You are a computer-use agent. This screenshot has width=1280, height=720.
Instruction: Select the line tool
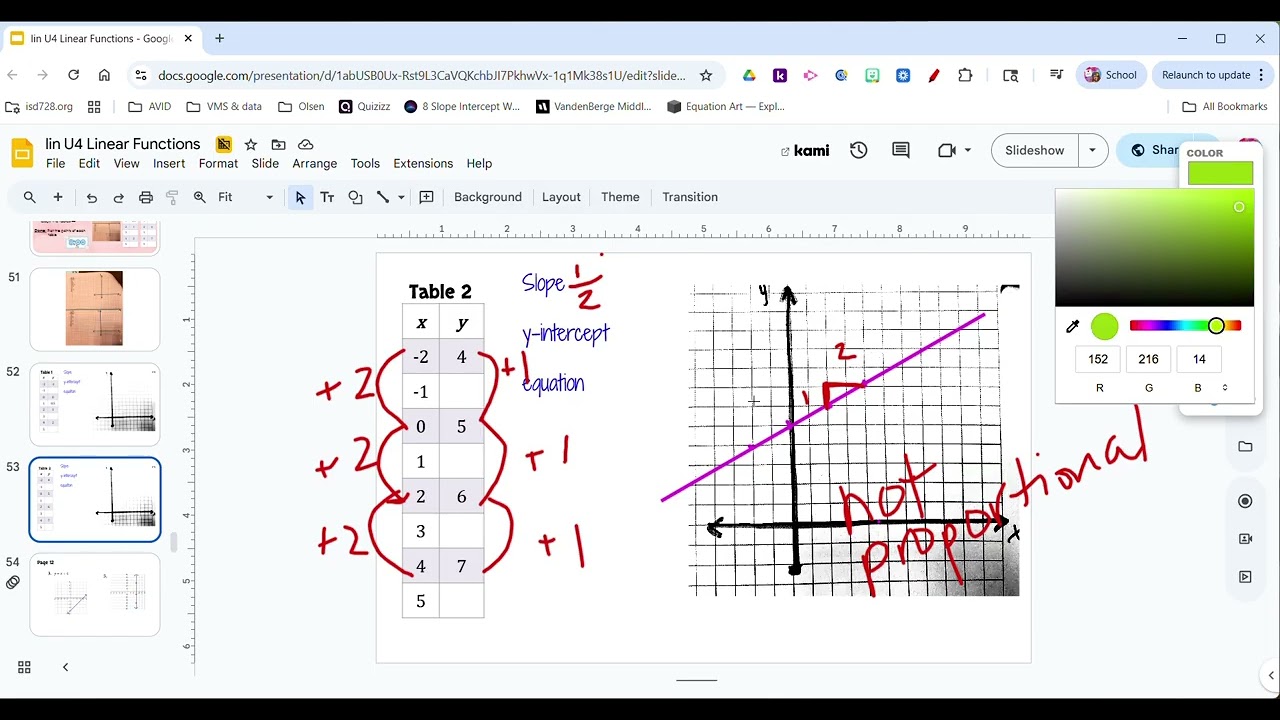(382, 197)
